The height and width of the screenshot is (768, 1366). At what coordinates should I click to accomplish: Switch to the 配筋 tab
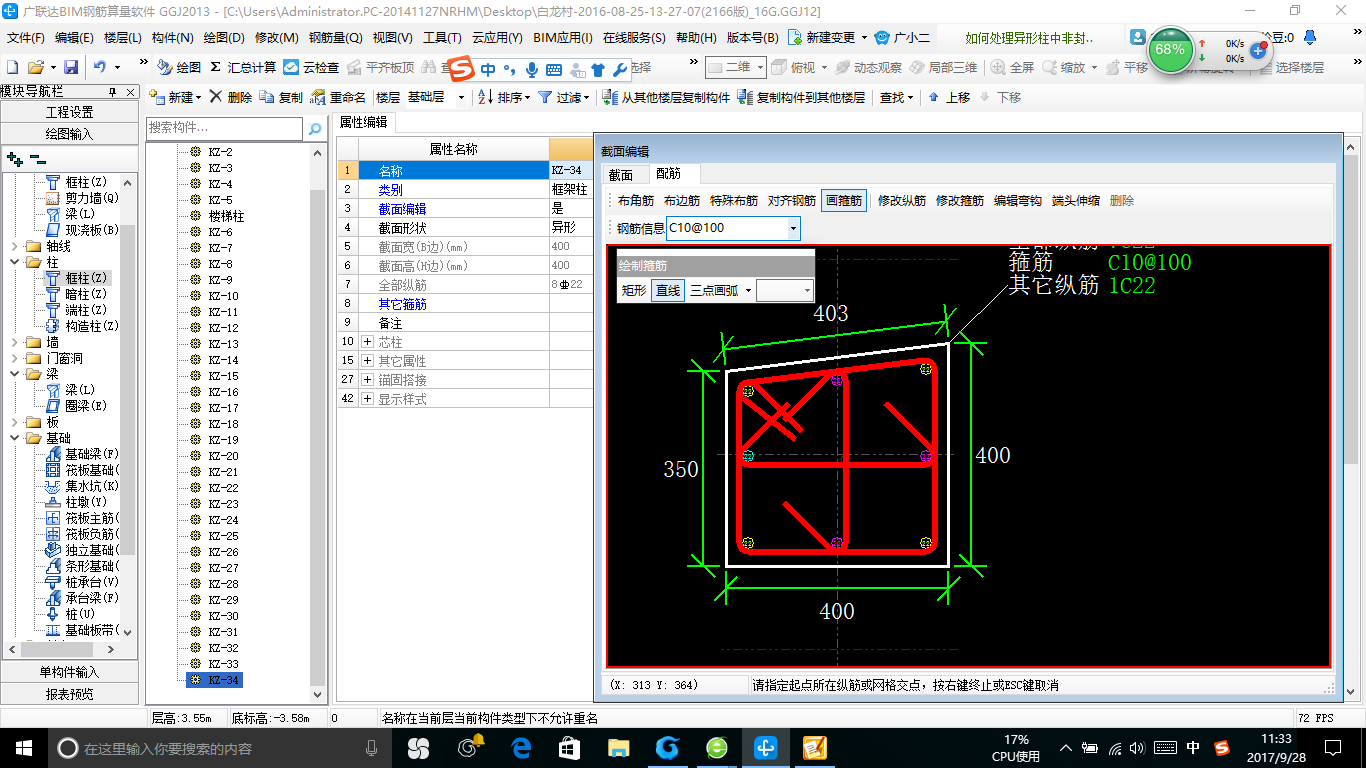(670, 175)
